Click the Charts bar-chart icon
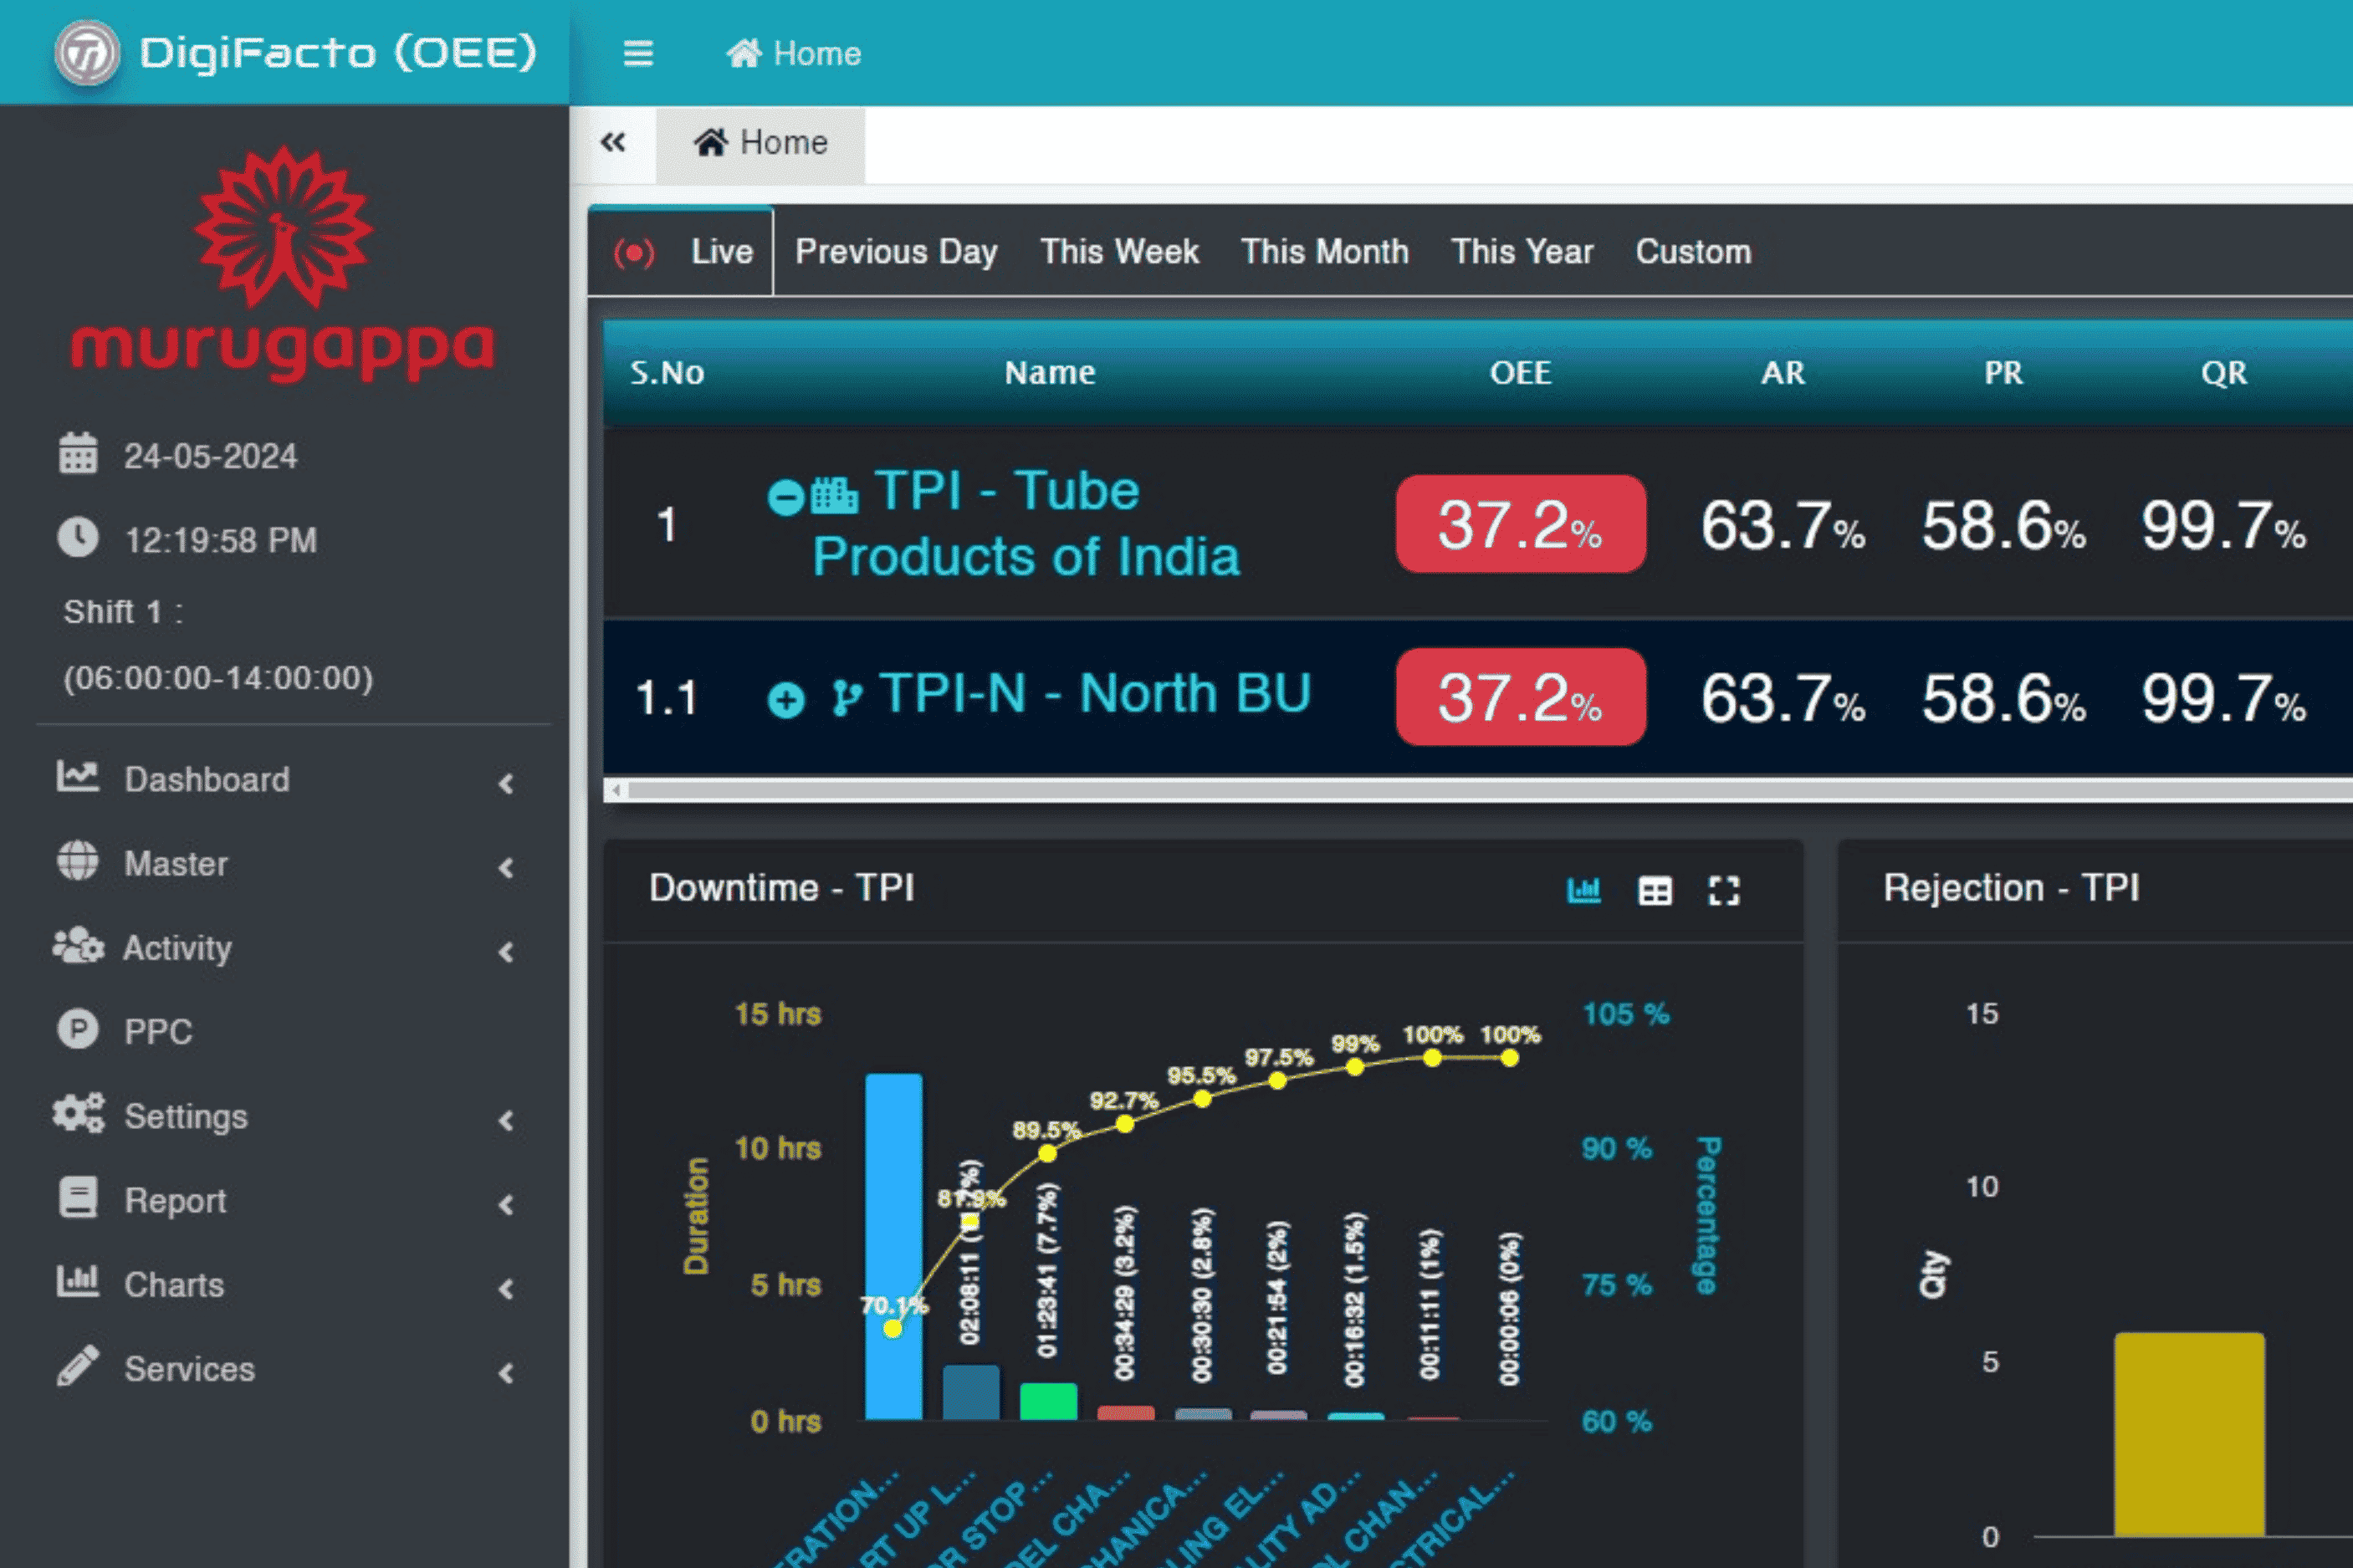This screenshot has width=2353, height=1568. point(77,1282)
